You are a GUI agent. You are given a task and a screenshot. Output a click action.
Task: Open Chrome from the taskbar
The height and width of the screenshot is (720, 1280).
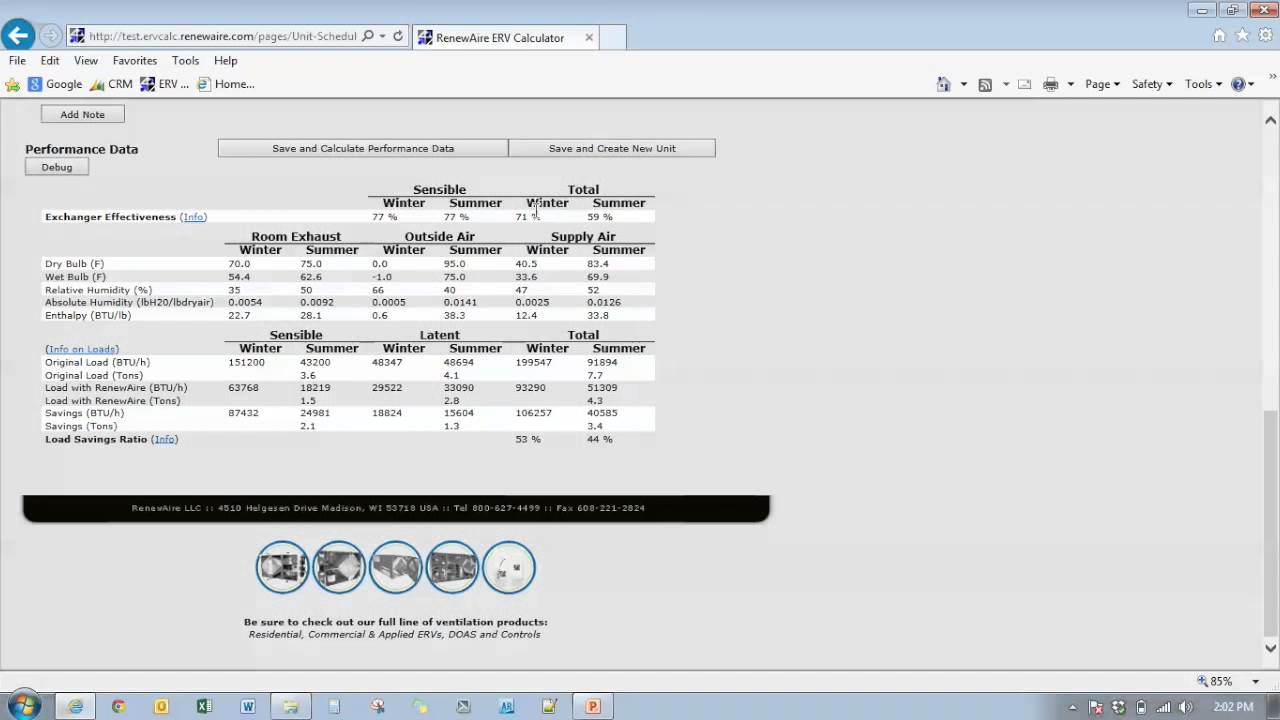pos(118,706)
